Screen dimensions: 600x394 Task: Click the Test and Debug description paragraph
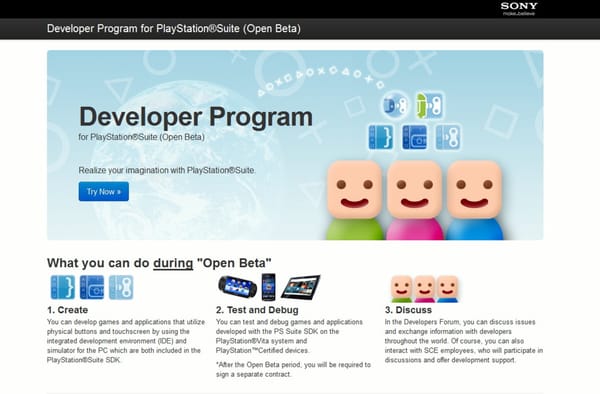tap(289, 336)
